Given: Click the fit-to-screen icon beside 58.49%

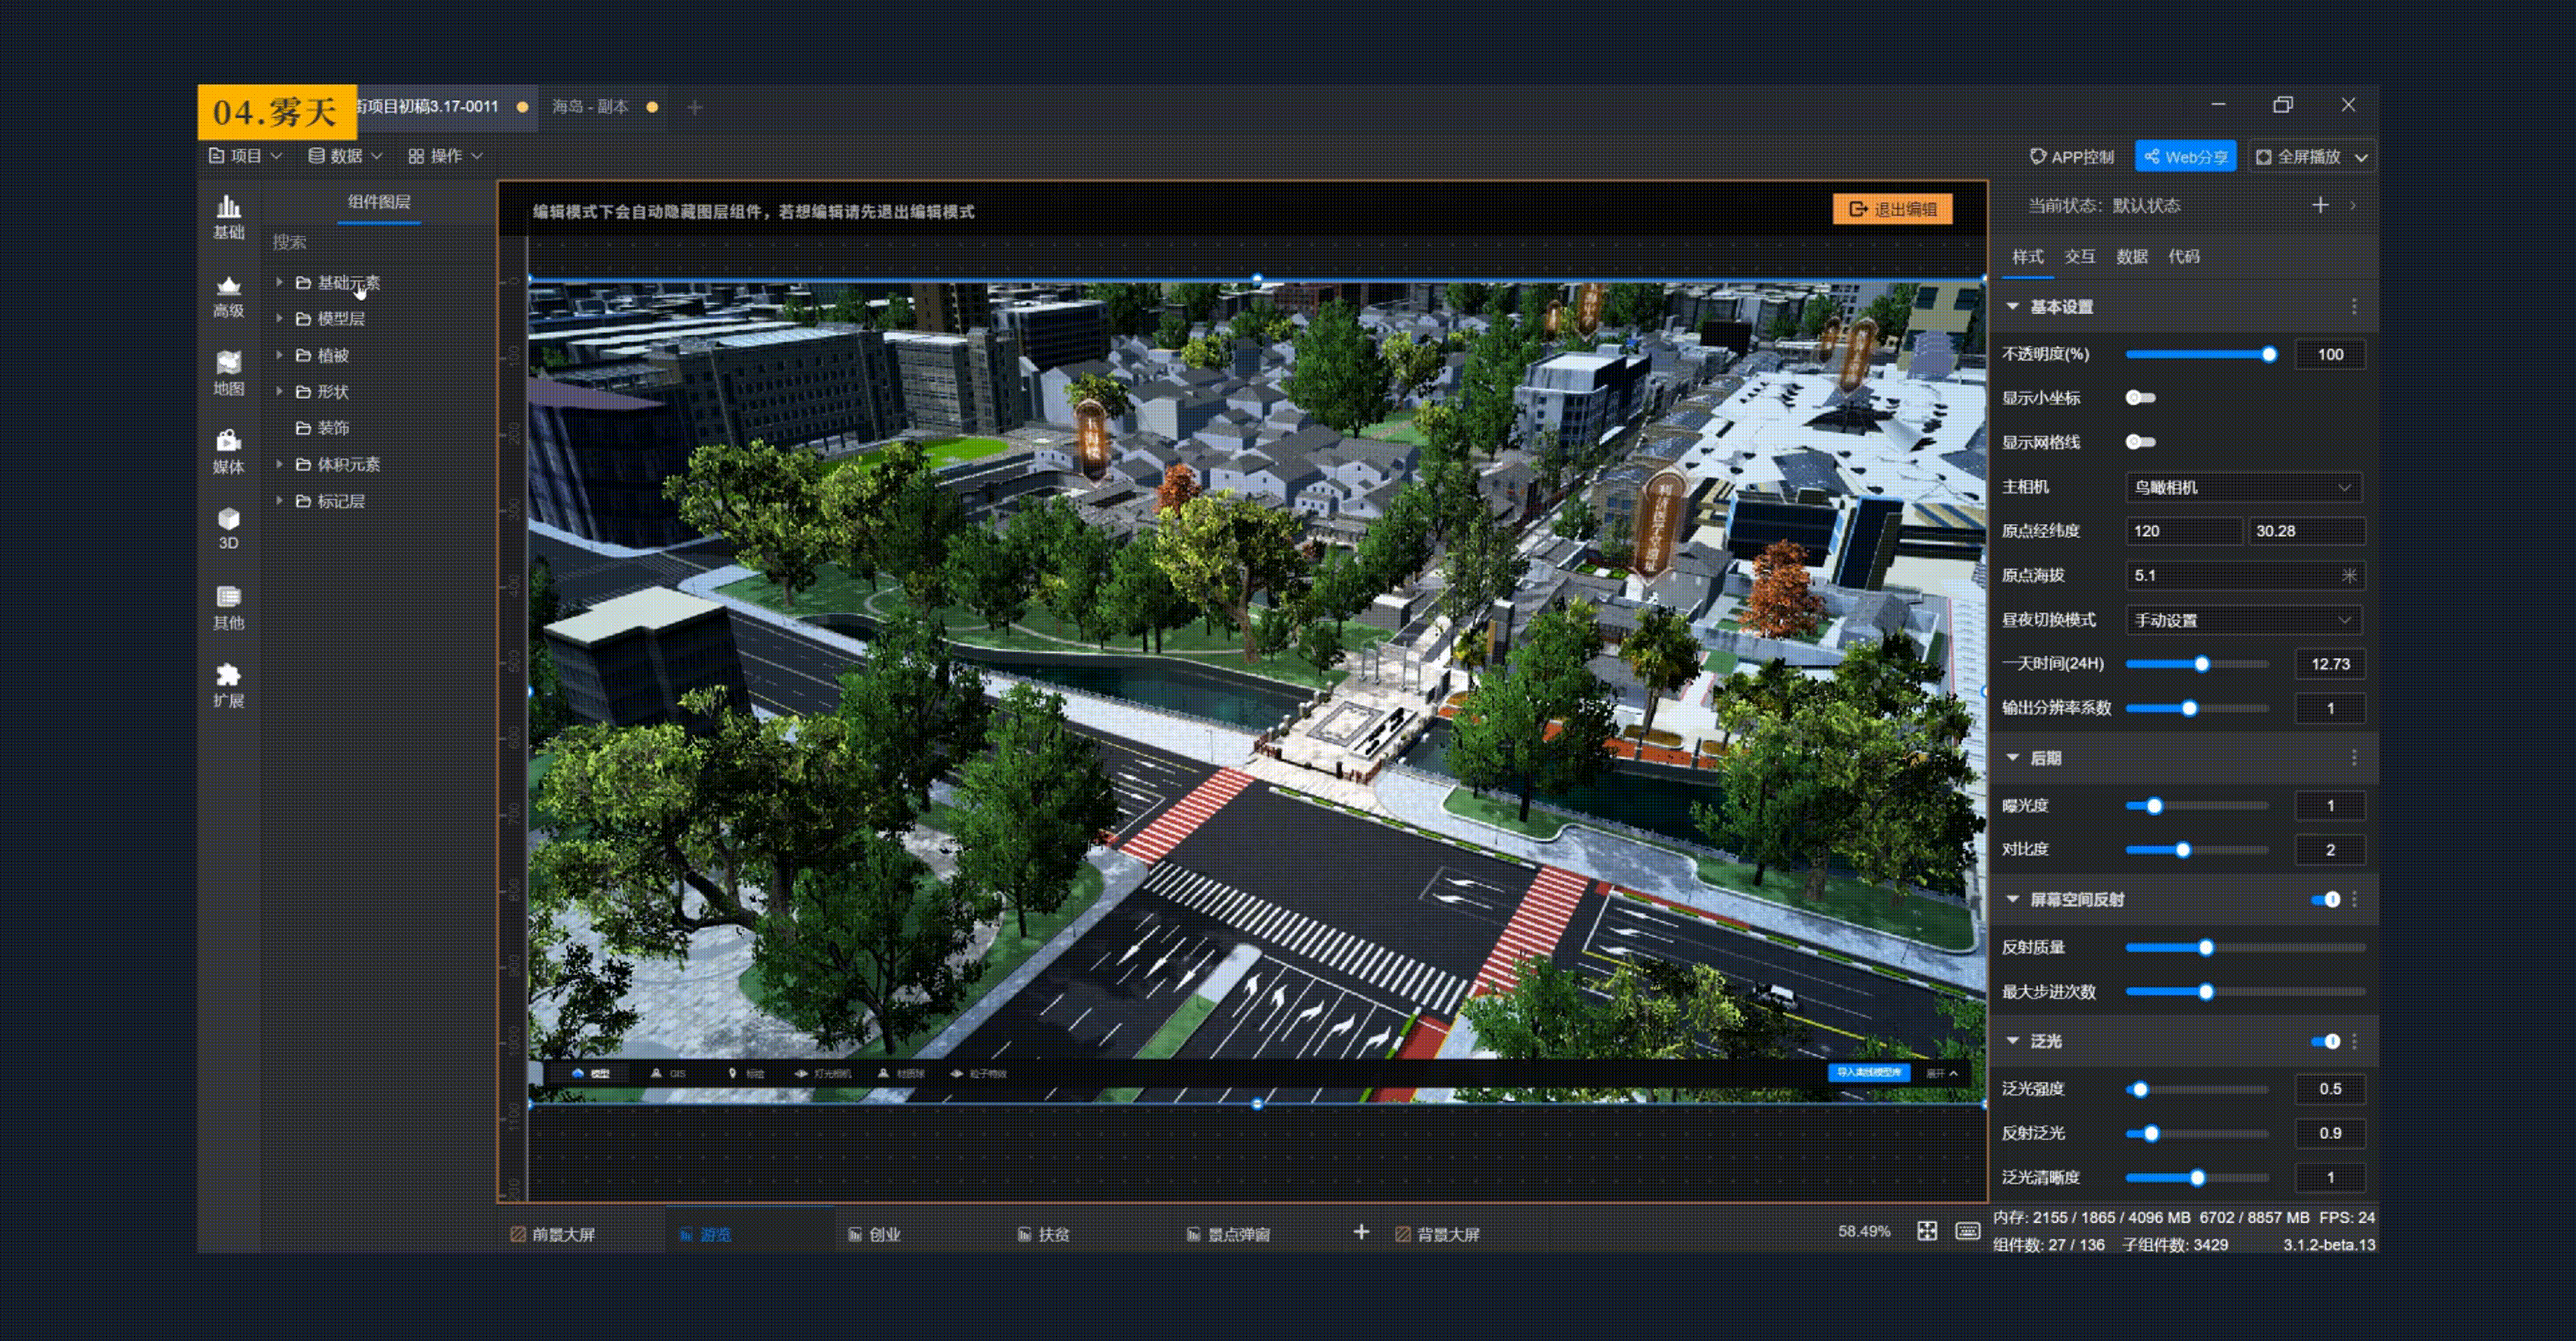Looking at the screenshot, I should click(1926, 1231).
